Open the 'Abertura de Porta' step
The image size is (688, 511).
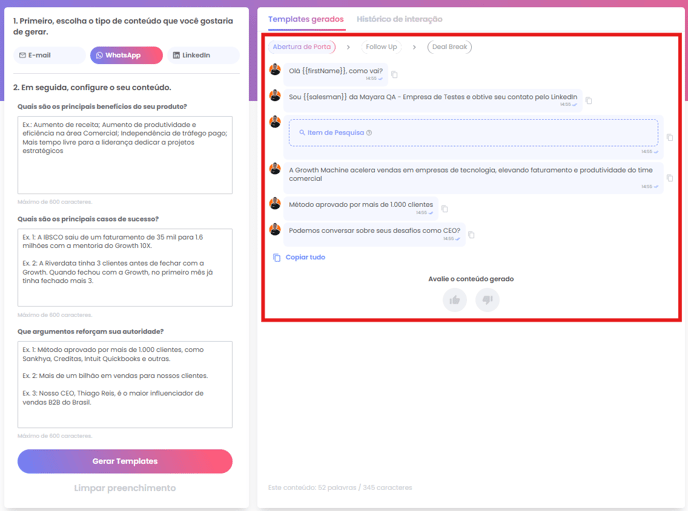coord(302,47)
